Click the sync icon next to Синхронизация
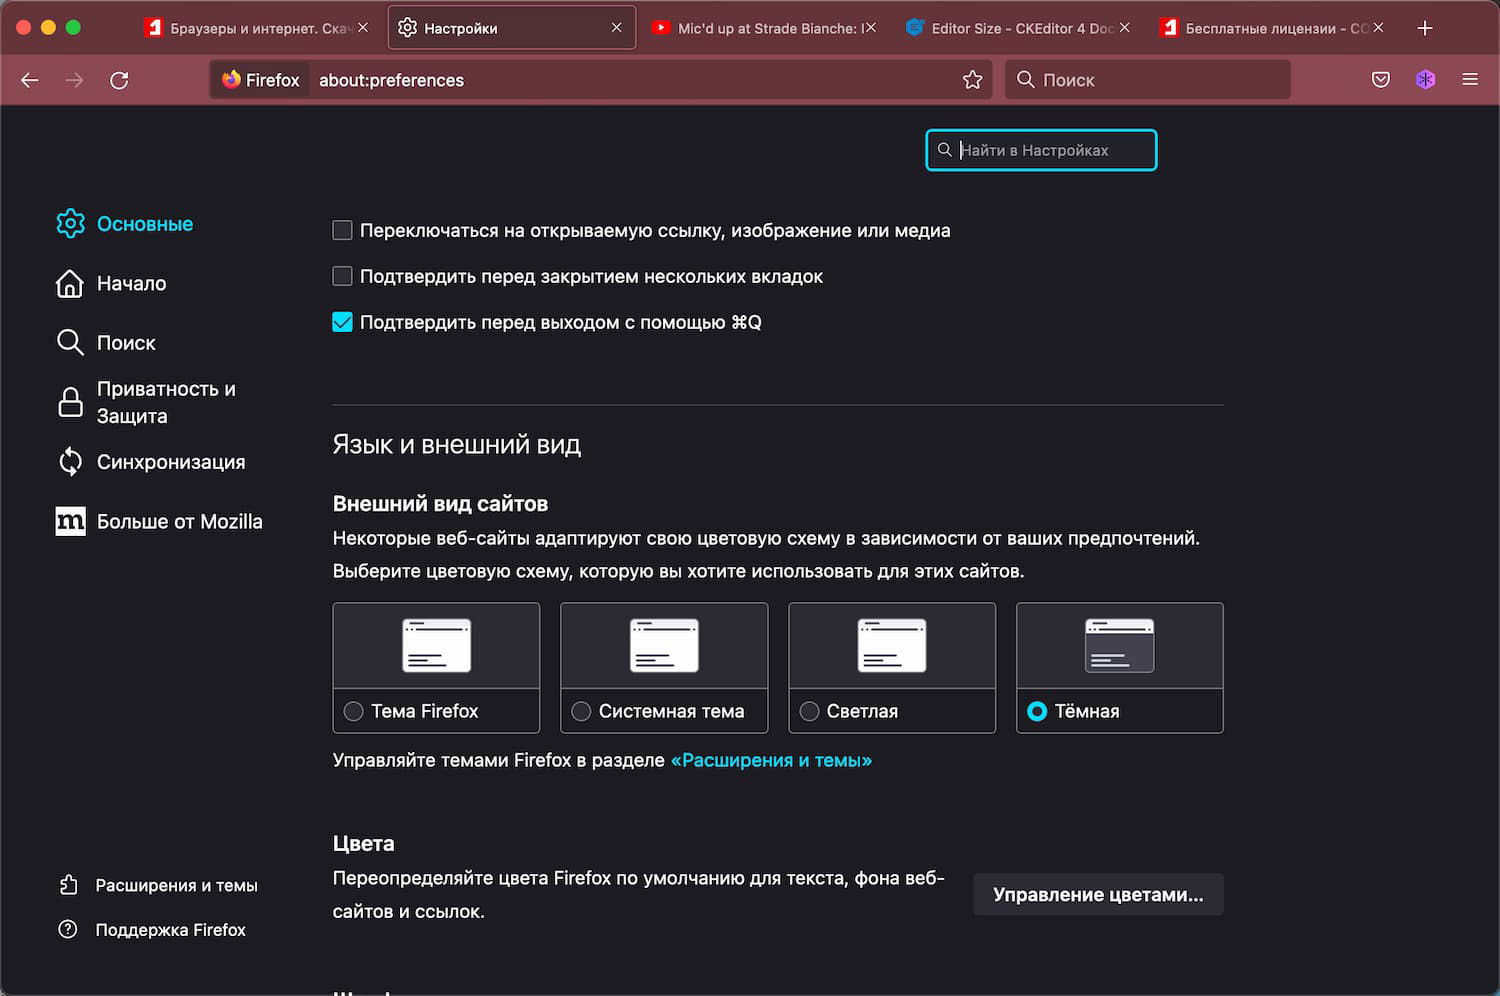Image resolution: width=1500 pixels, height=996 pixels. (x=70, y=462)
